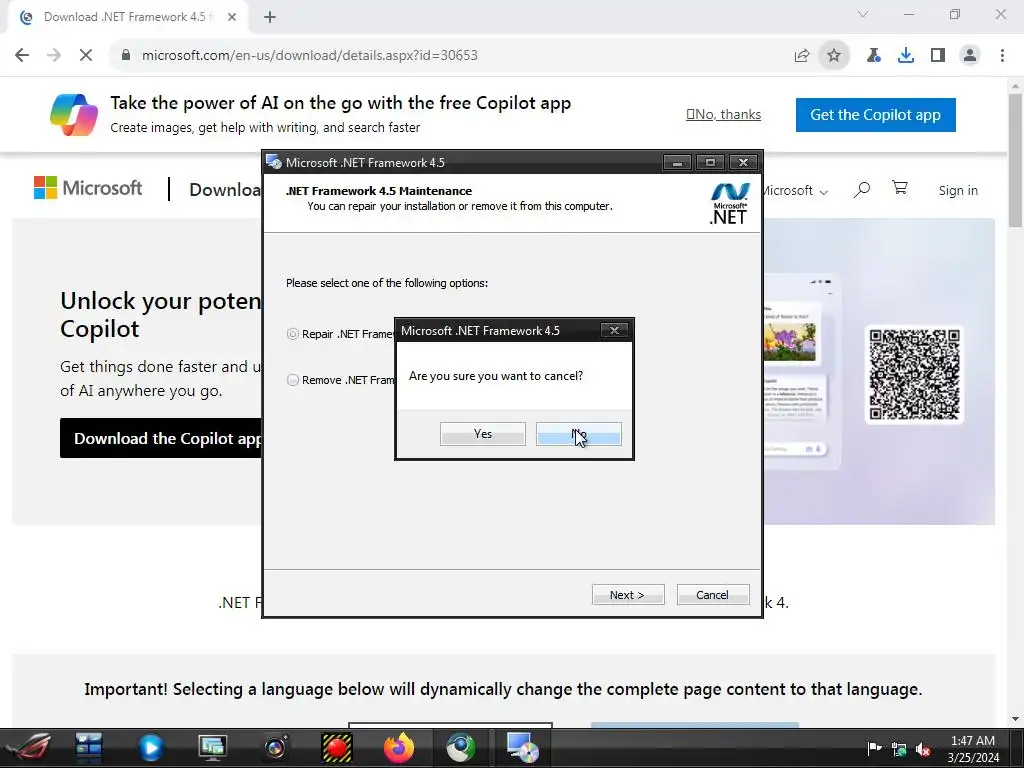Open Firefox from the taskbar

(x=398, y=748)
